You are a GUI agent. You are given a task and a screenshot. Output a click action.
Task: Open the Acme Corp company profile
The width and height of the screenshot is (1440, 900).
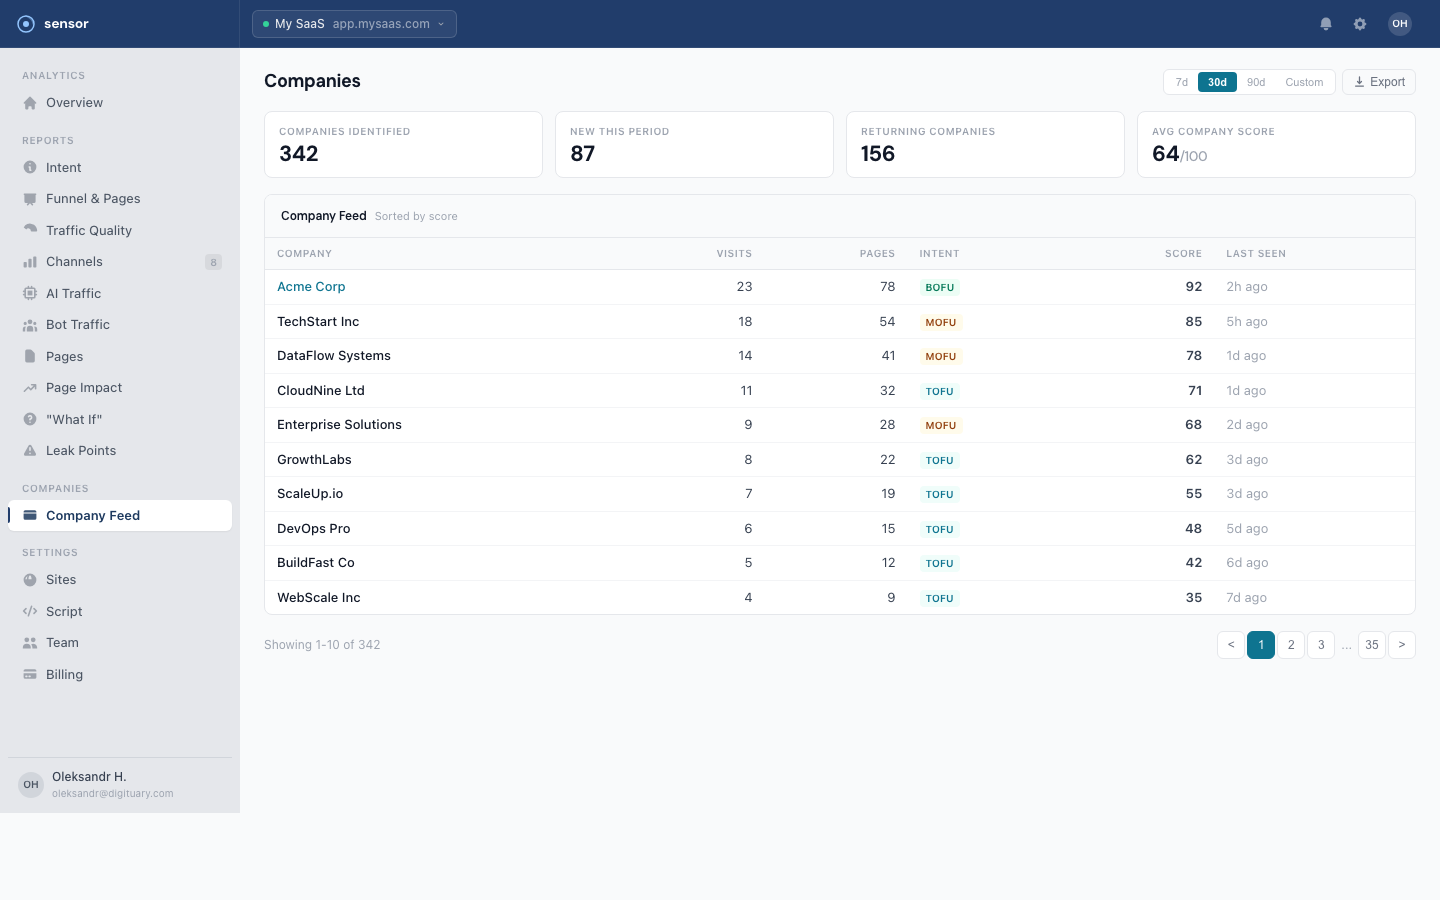click(x=311, y=286)
